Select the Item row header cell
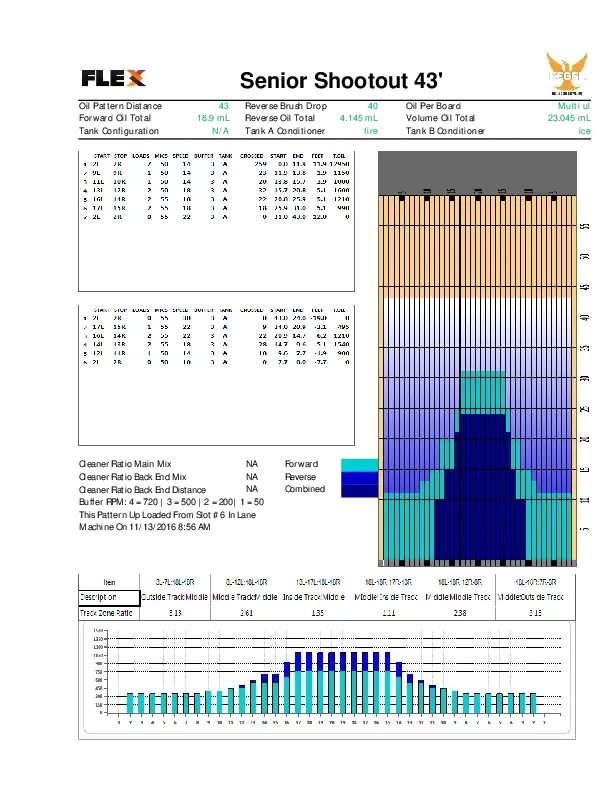This screenshot has height=792, width=612. coord(109,581)
